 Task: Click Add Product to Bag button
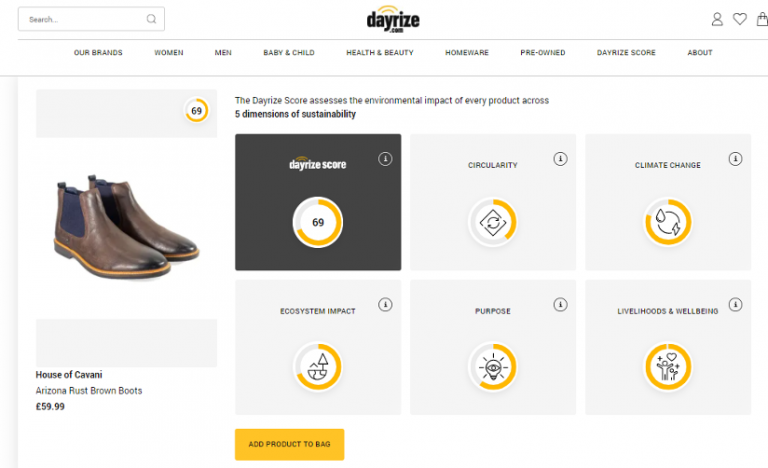[x=289, y=444]
